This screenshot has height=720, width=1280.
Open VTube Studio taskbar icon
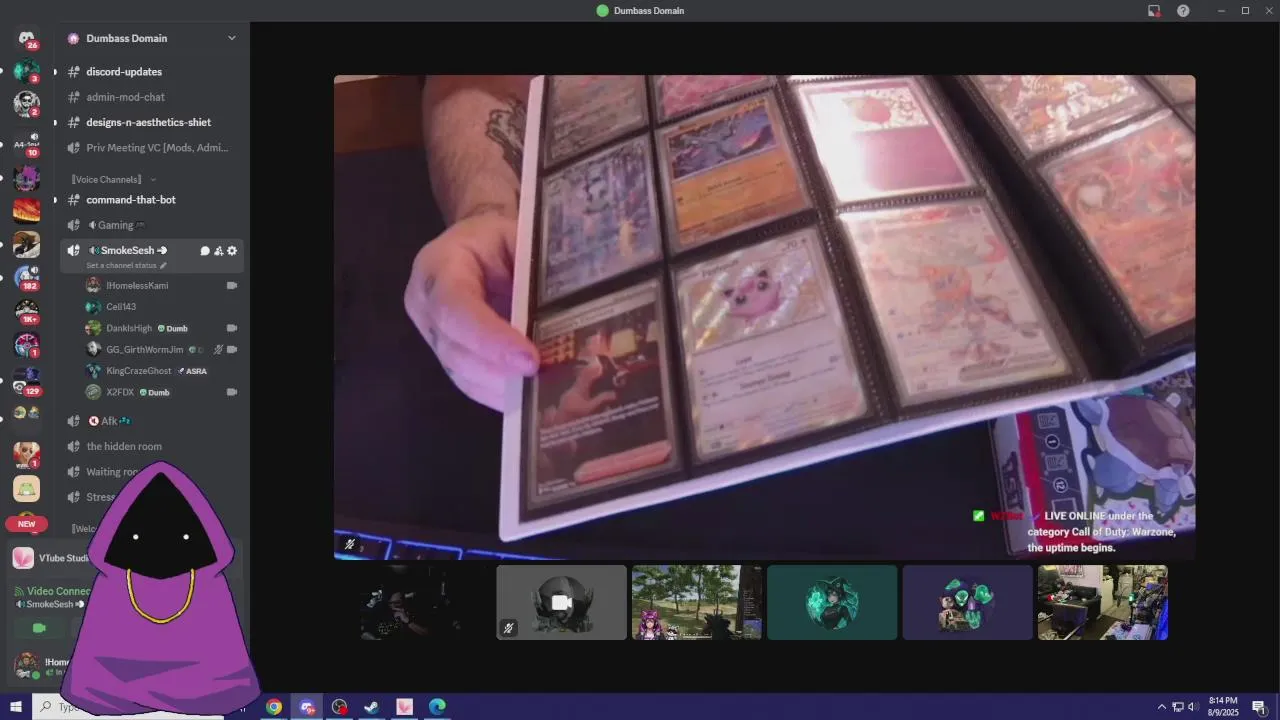[x=404, y=707]
